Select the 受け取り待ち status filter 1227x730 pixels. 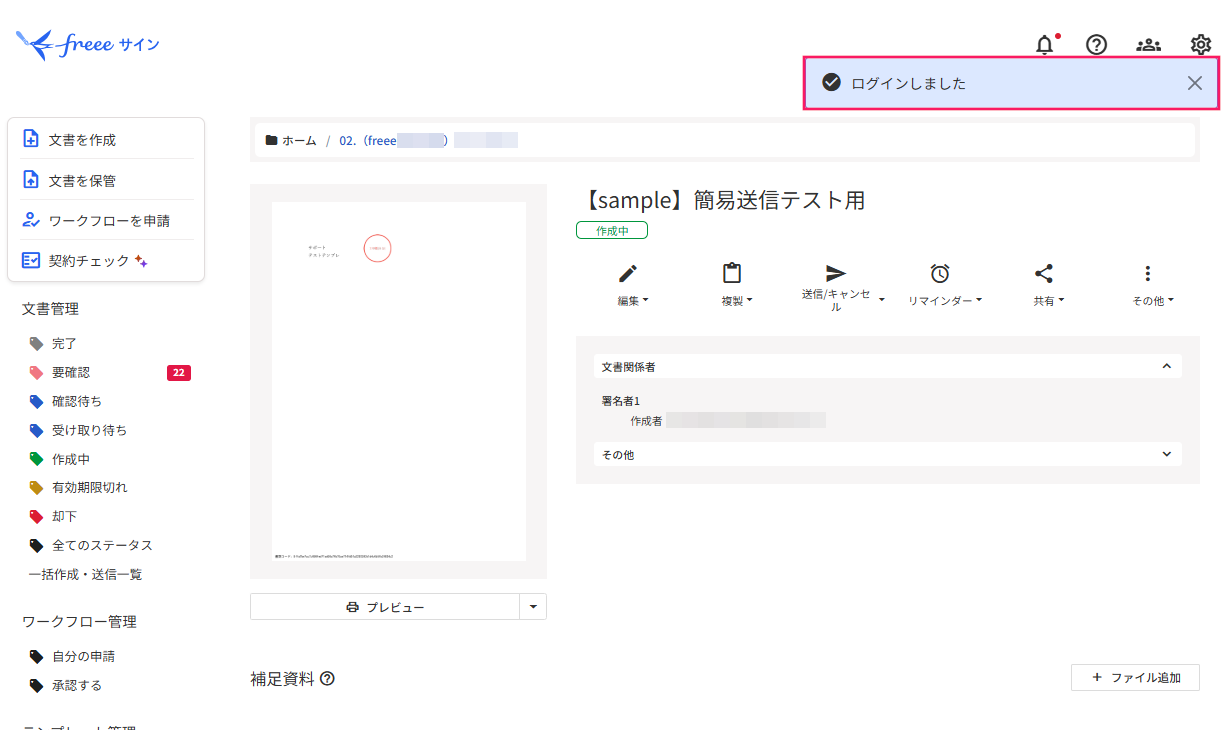point(88,430)
